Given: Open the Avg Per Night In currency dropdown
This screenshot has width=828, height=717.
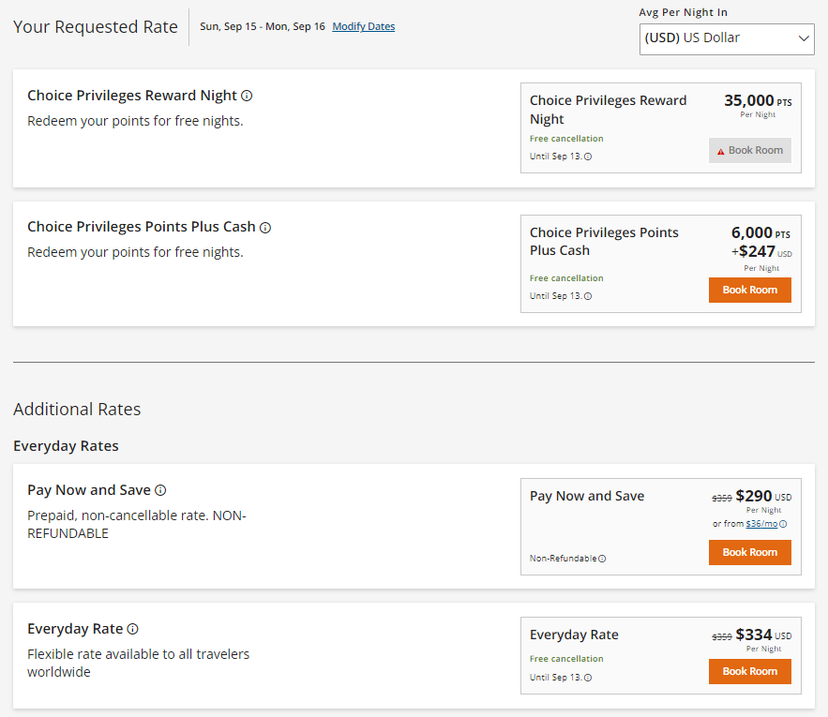Looking at the screenshot, I should click(726, 39).
